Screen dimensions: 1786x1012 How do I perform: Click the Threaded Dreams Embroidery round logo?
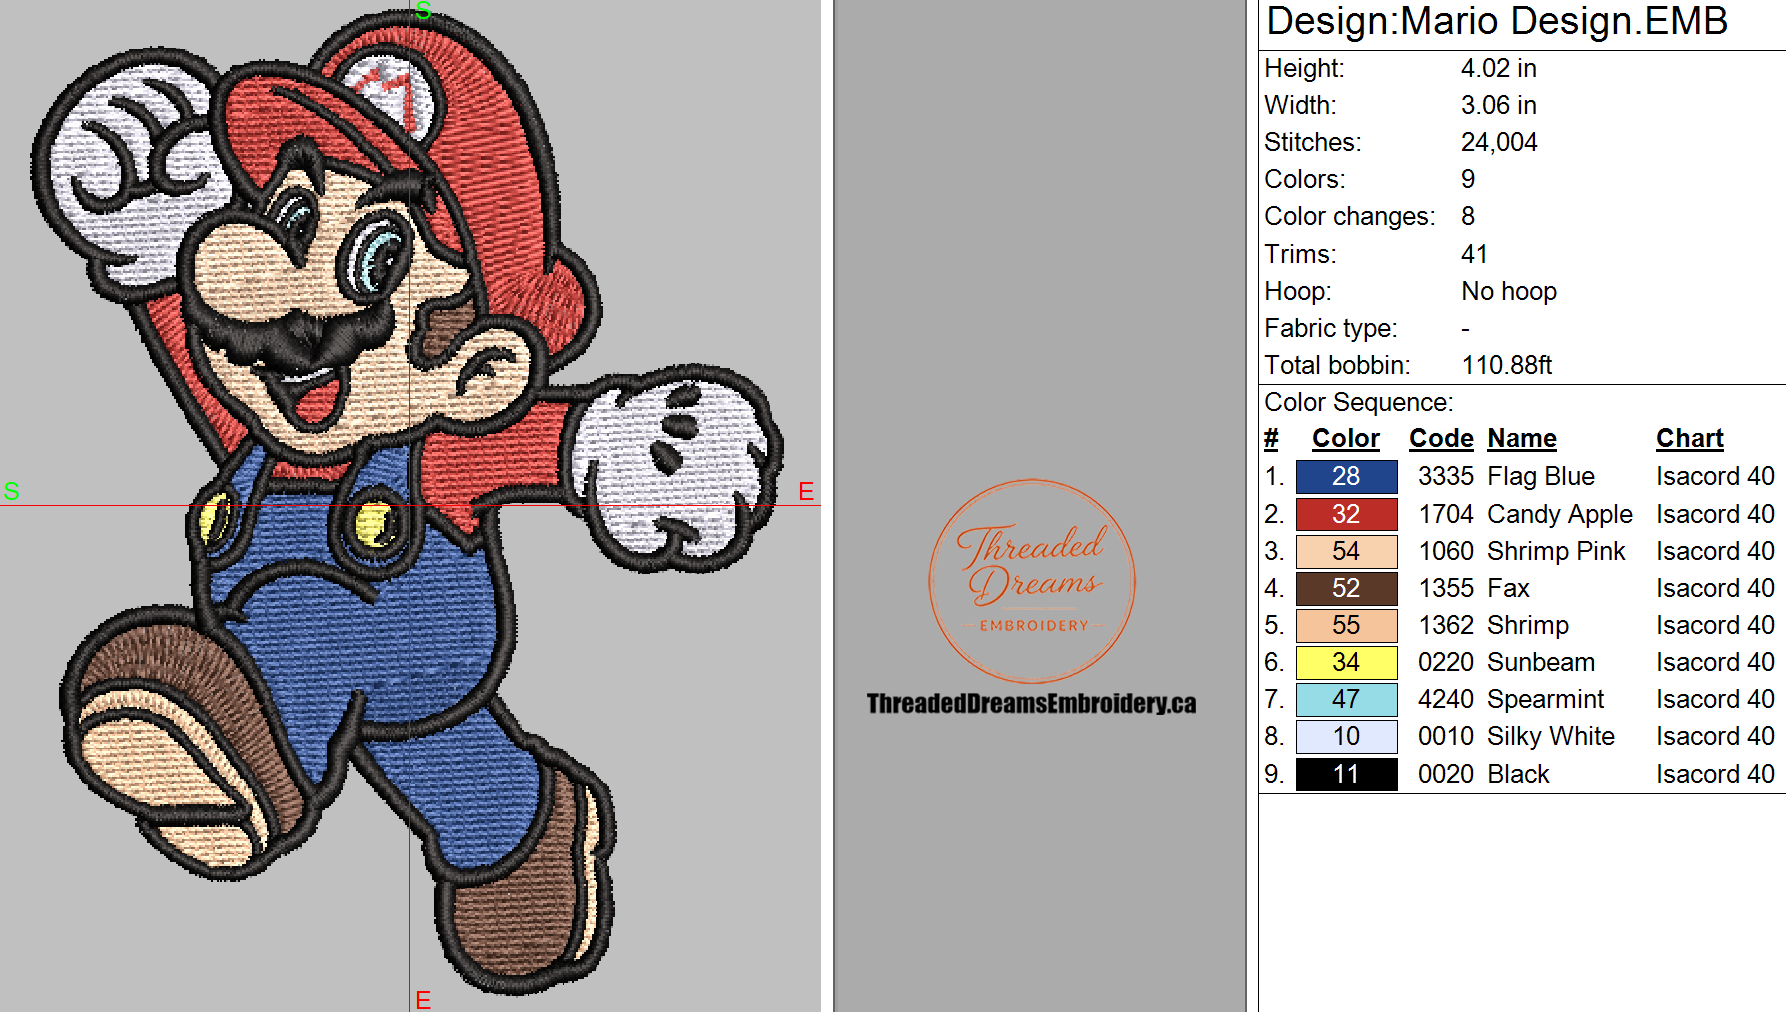[x=1032, y=581]
